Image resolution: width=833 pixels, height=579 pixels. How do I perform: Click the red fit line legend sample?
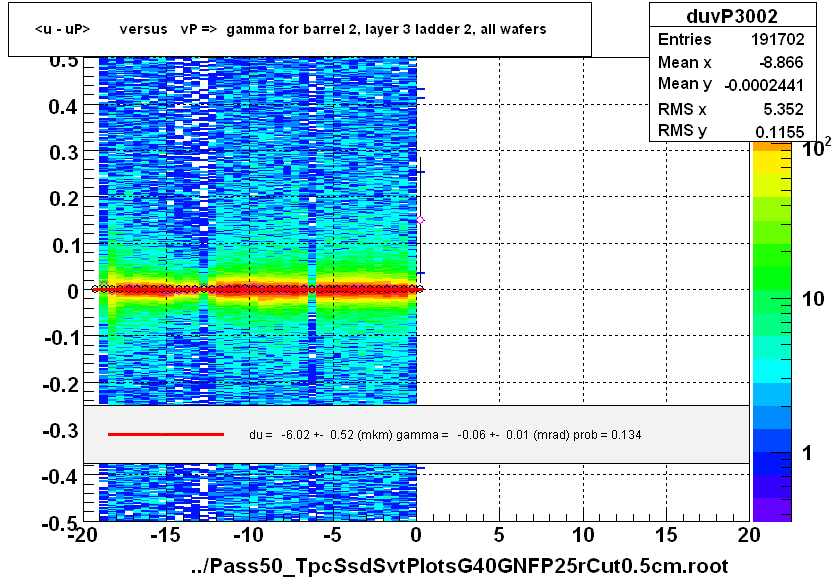point(166,435)
